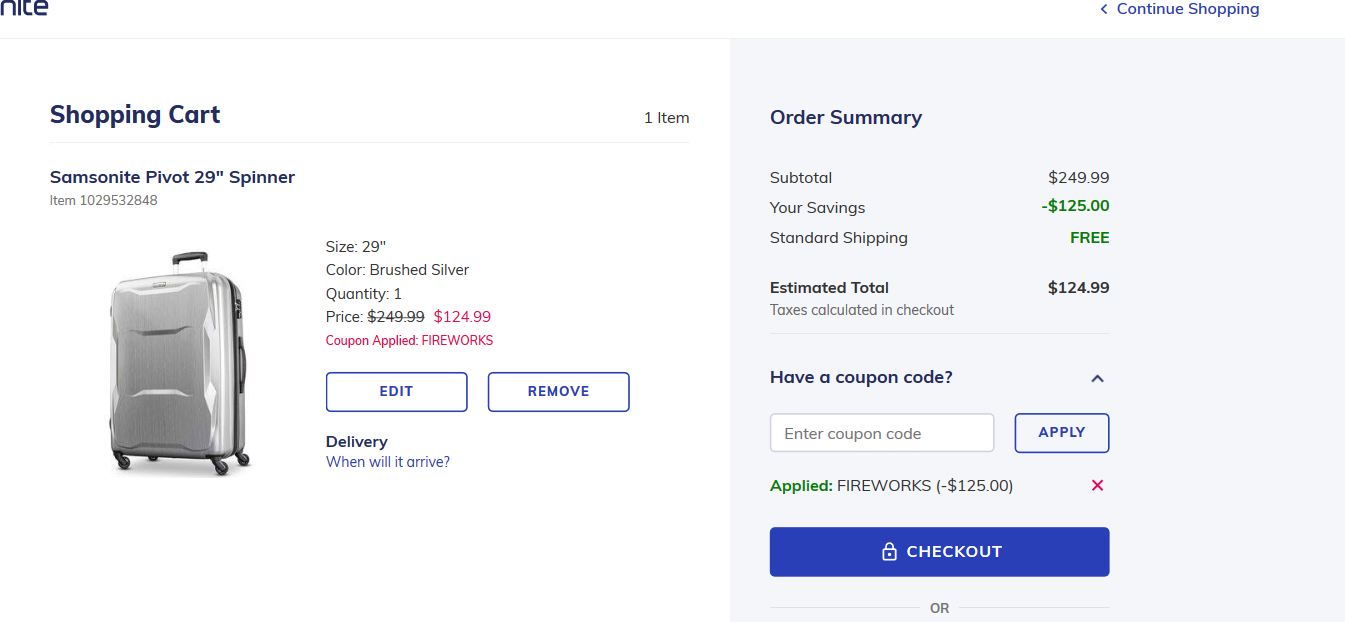Screen dimensions: 1345x622
Task: Click the When will it arrive? link
Action: point(388,462)
